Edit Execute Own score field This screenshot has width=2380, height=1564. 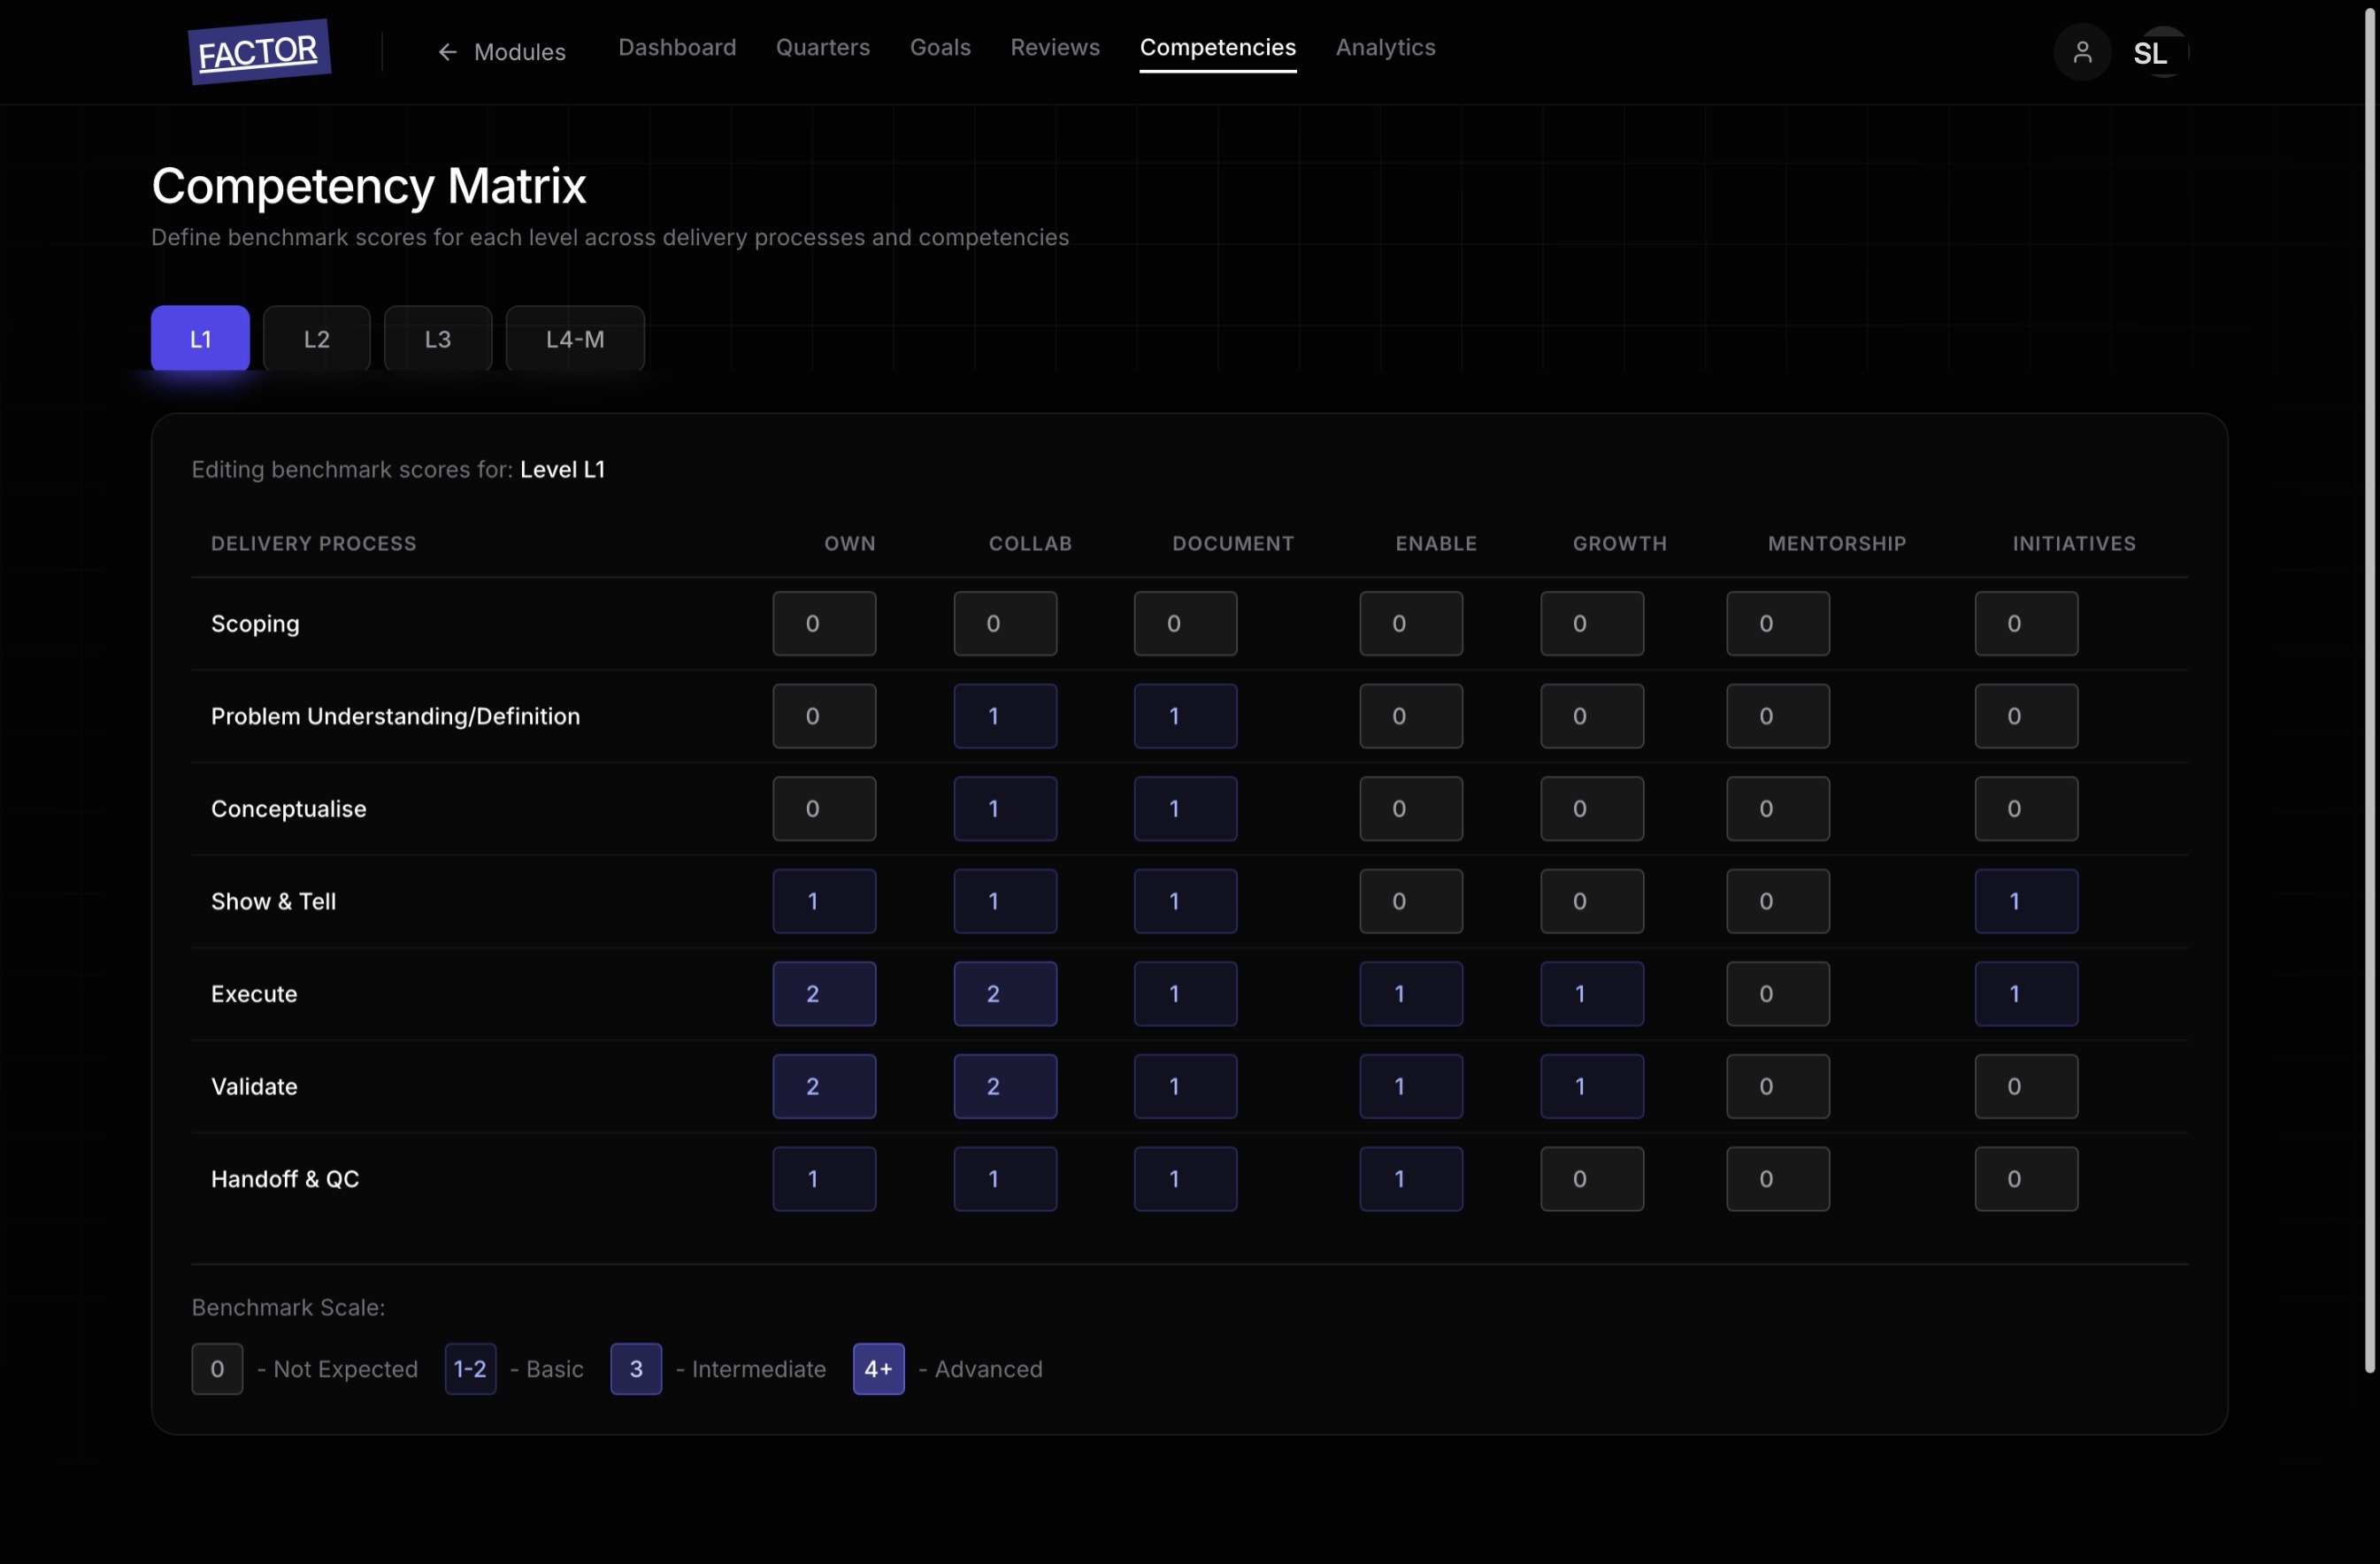(x=824, y=994)
